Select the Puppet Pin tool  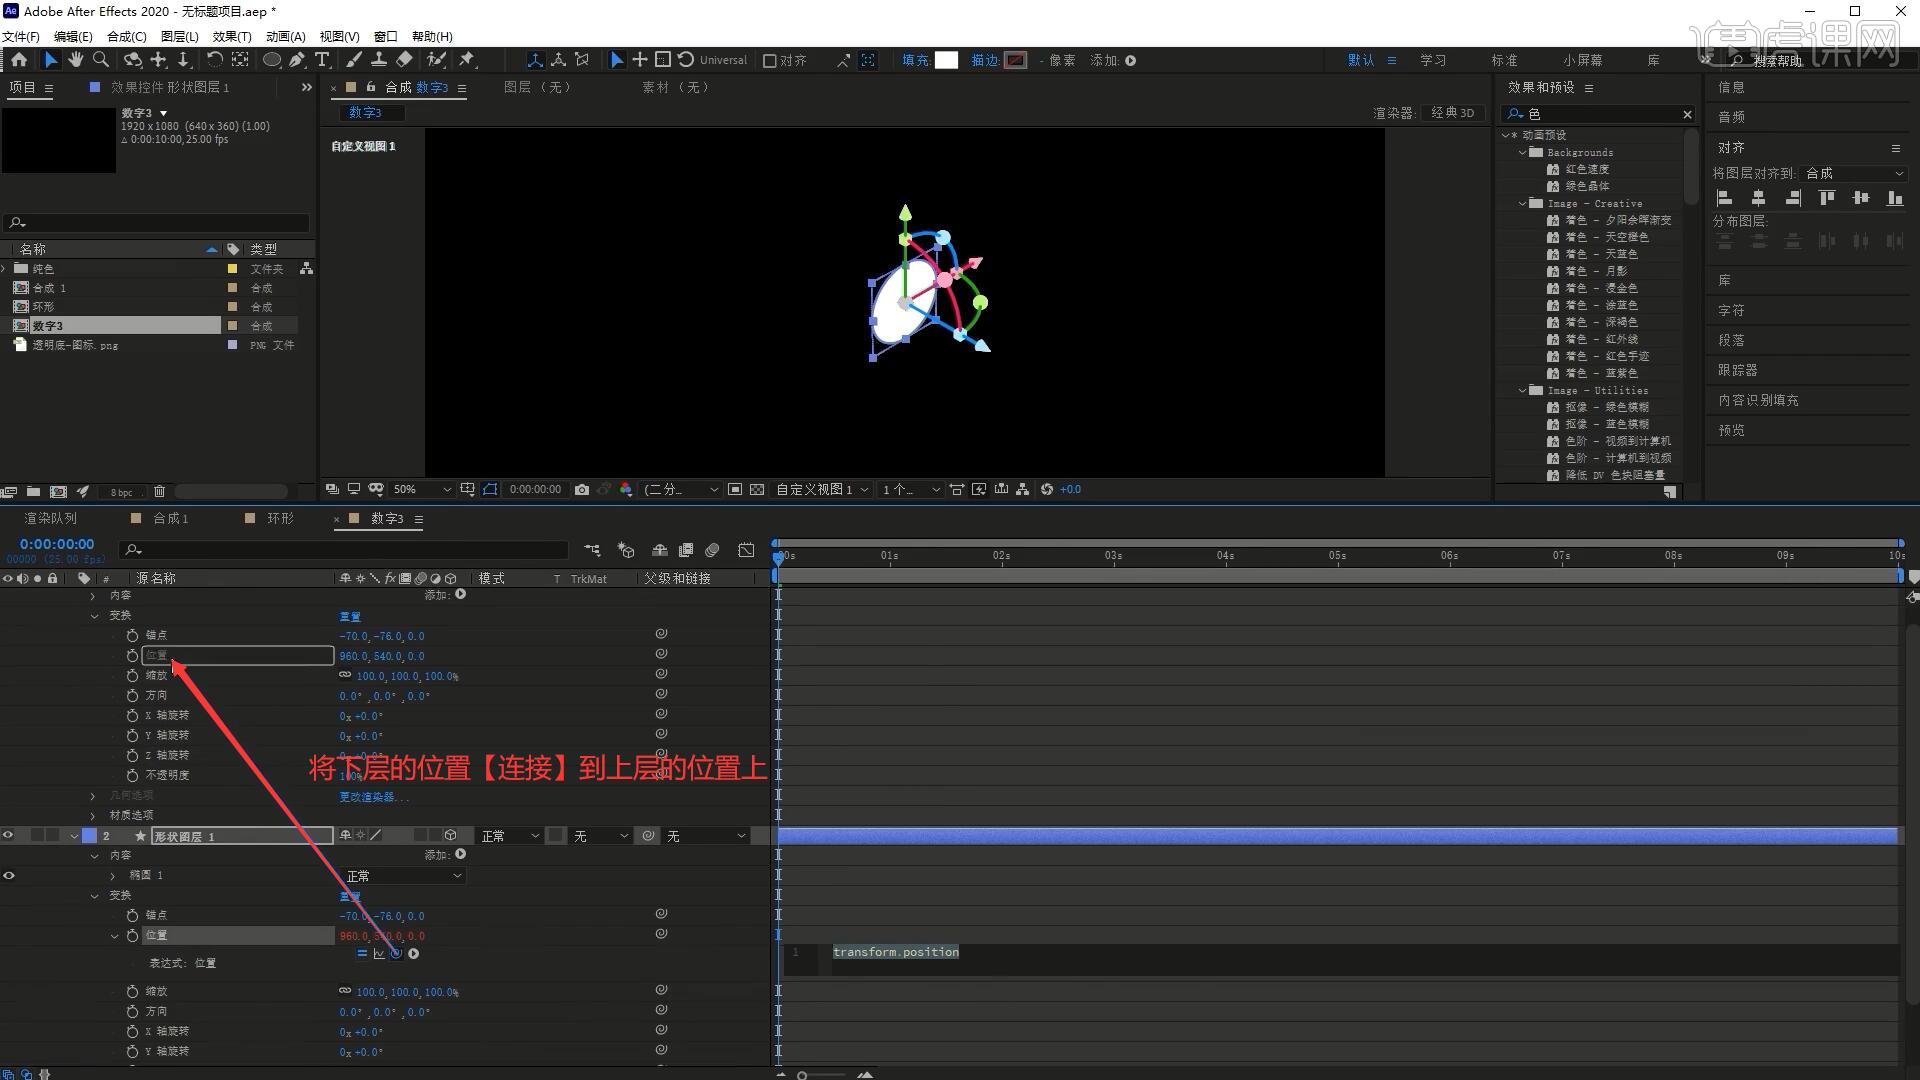point(467,60)
